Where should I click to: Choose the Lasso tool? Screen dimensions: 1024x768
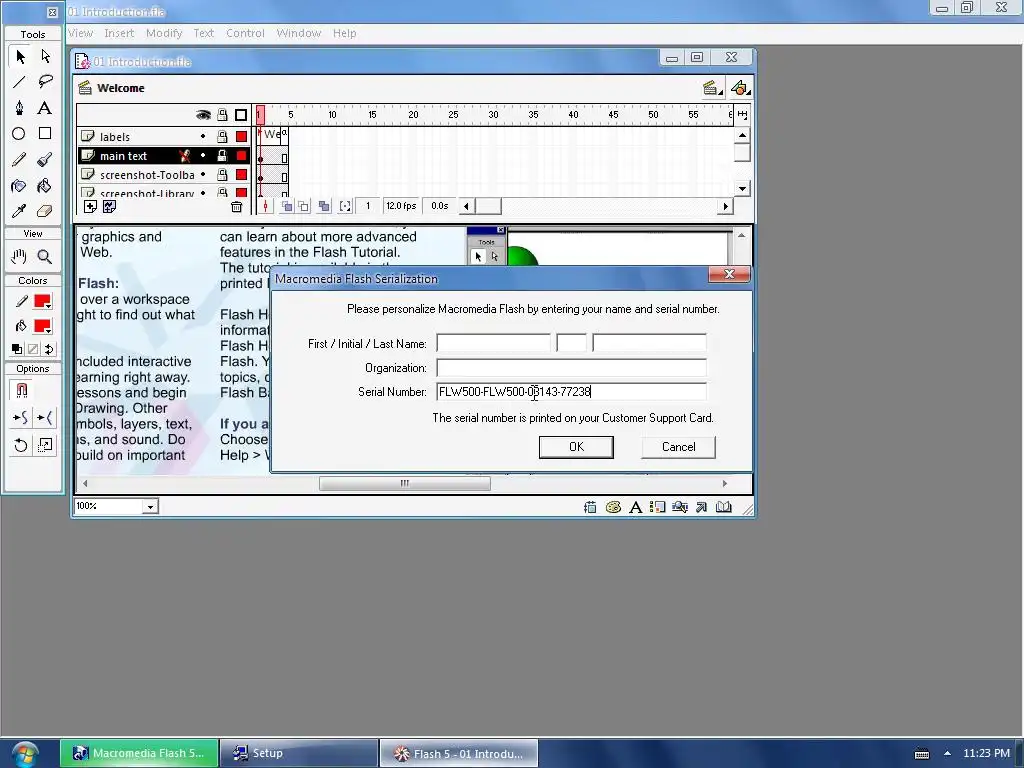point(45,82)
